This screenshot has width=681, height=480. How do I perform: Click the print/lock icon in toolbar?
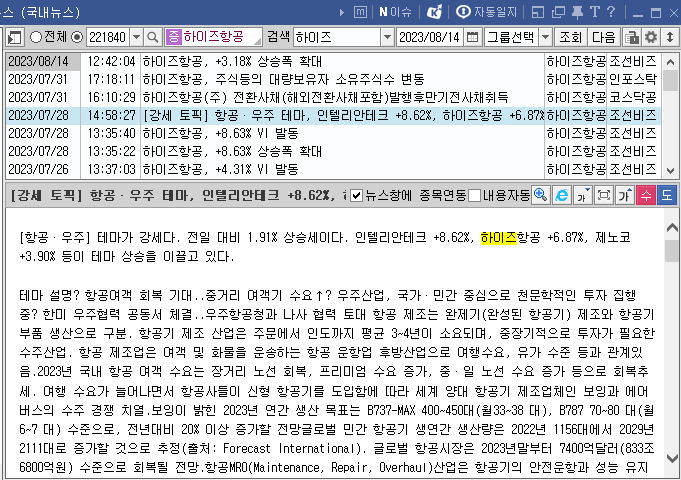click(632, 37)
